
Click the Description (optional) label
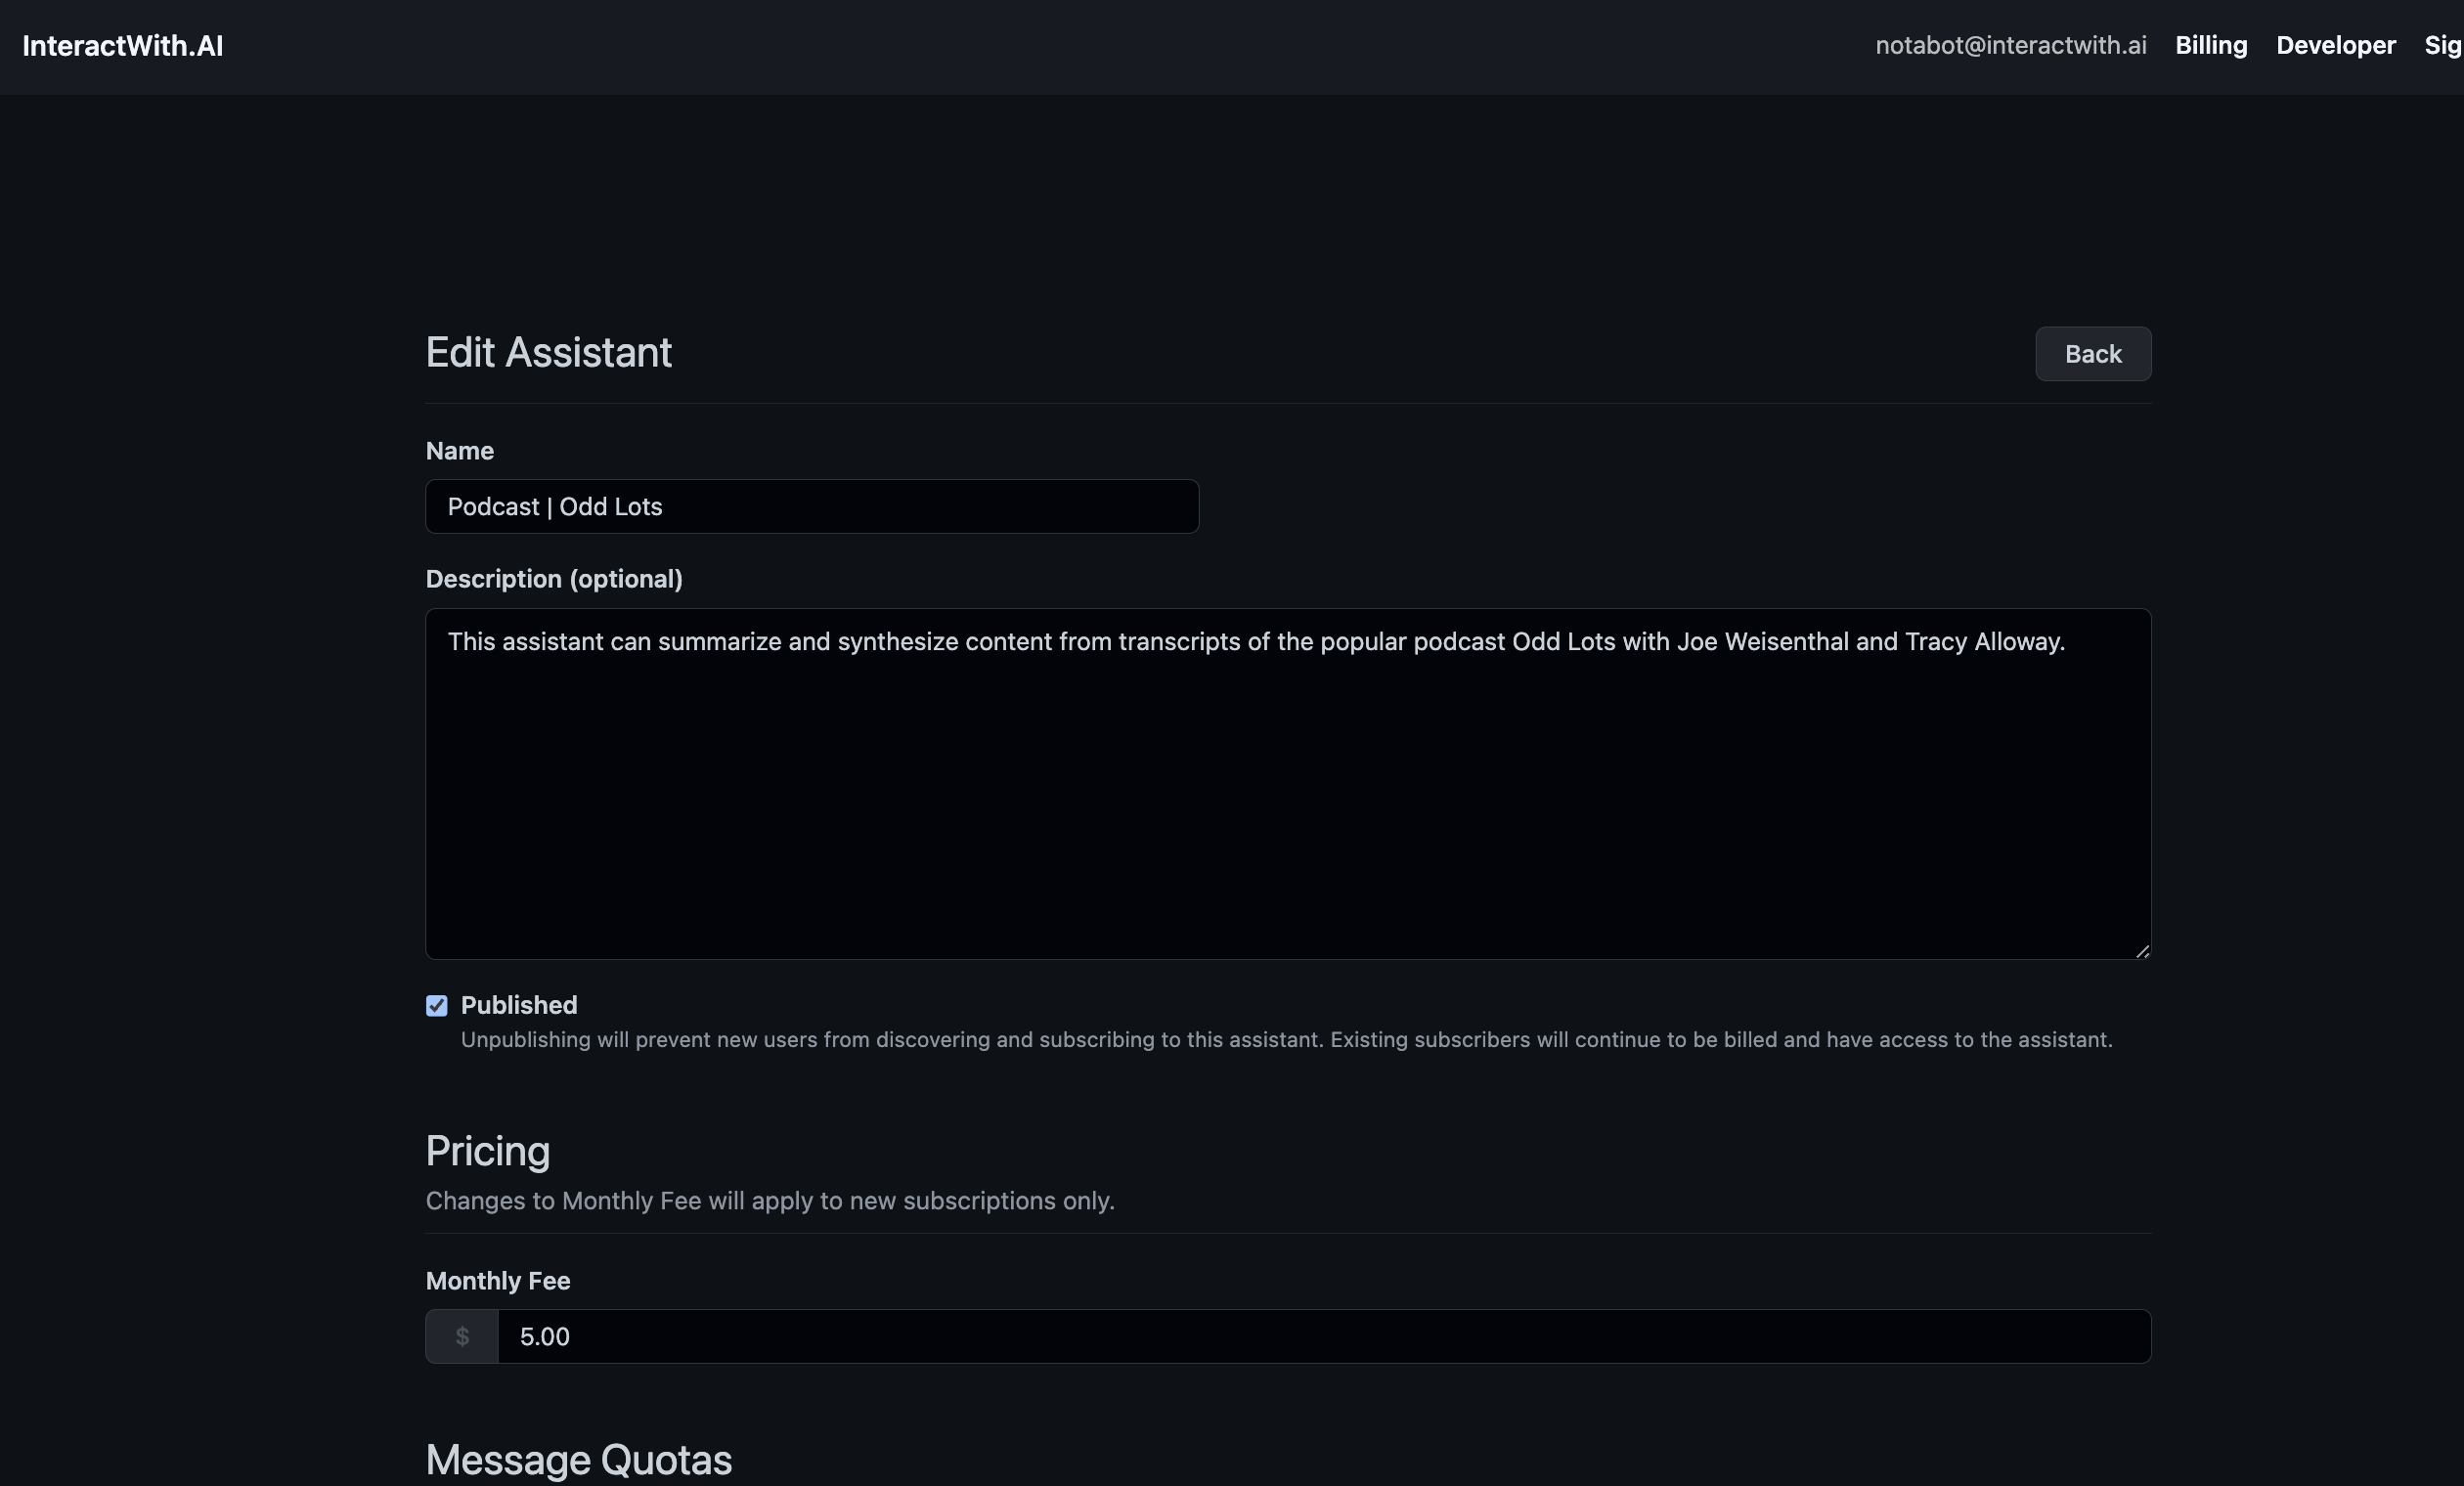(x=554, y=579)
